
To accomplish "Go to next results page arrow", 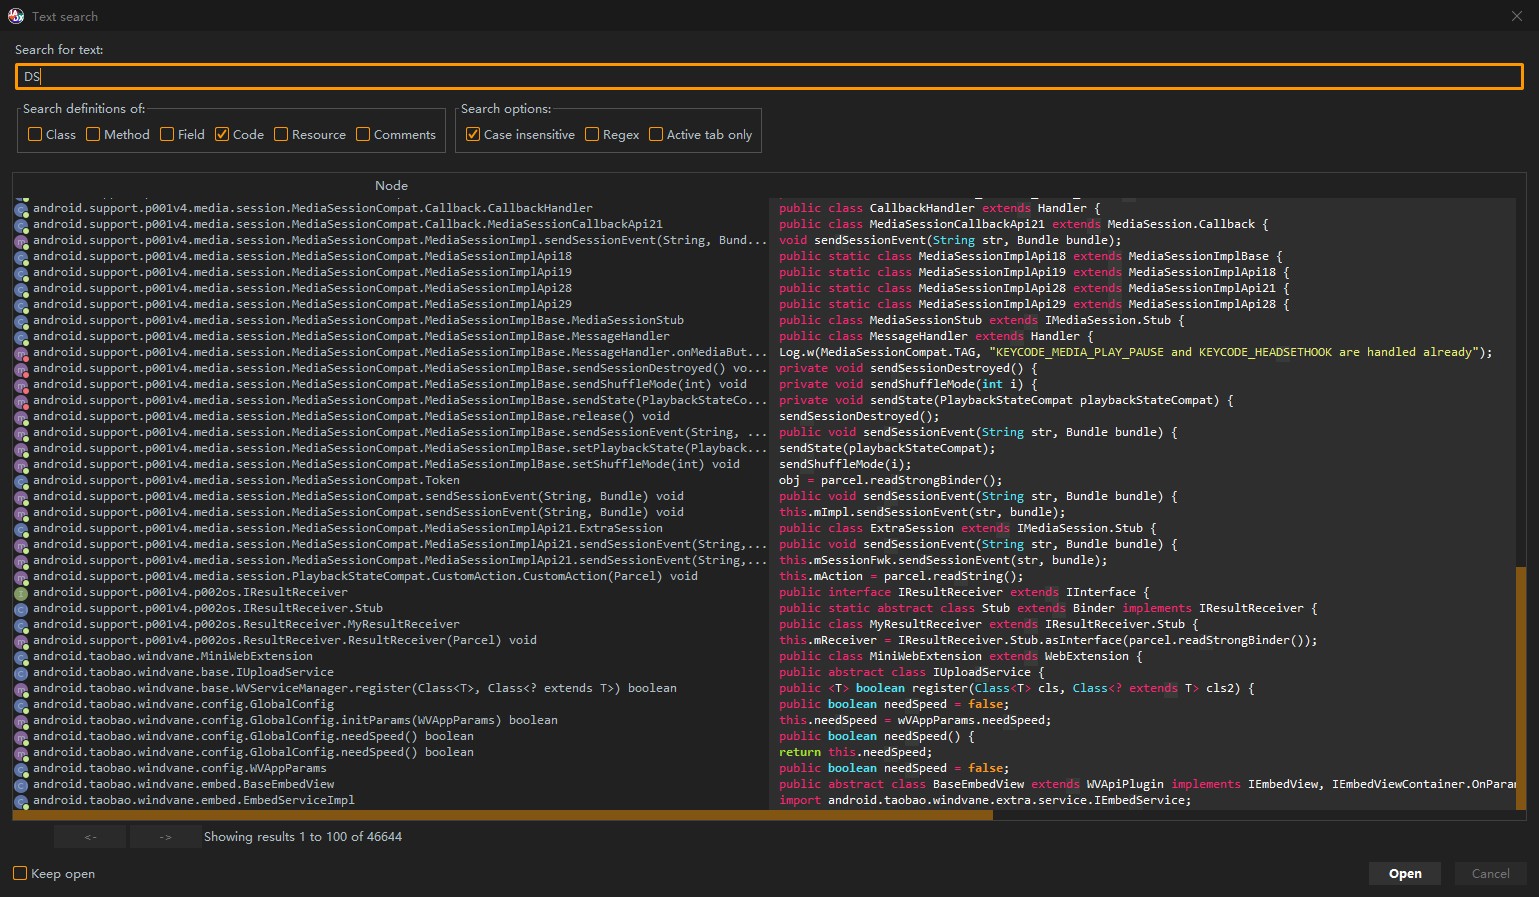I will (x=165, y=837).
